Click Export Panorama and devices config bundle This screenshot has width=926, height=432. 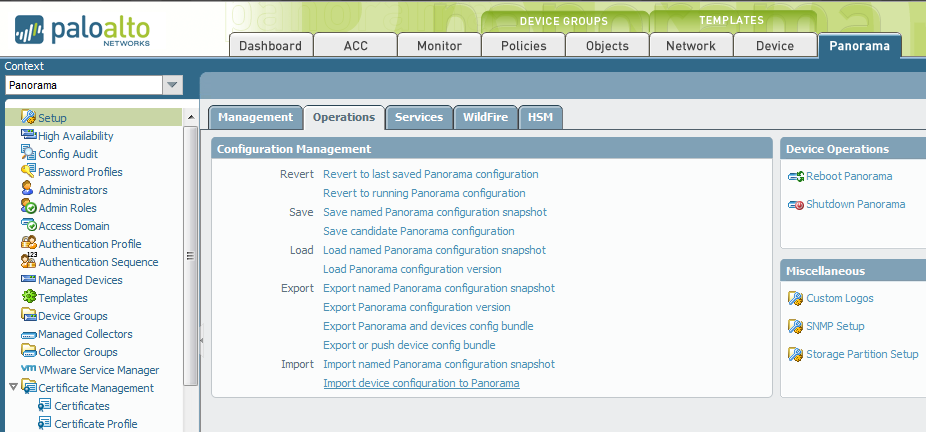click(x=428, y=326)
